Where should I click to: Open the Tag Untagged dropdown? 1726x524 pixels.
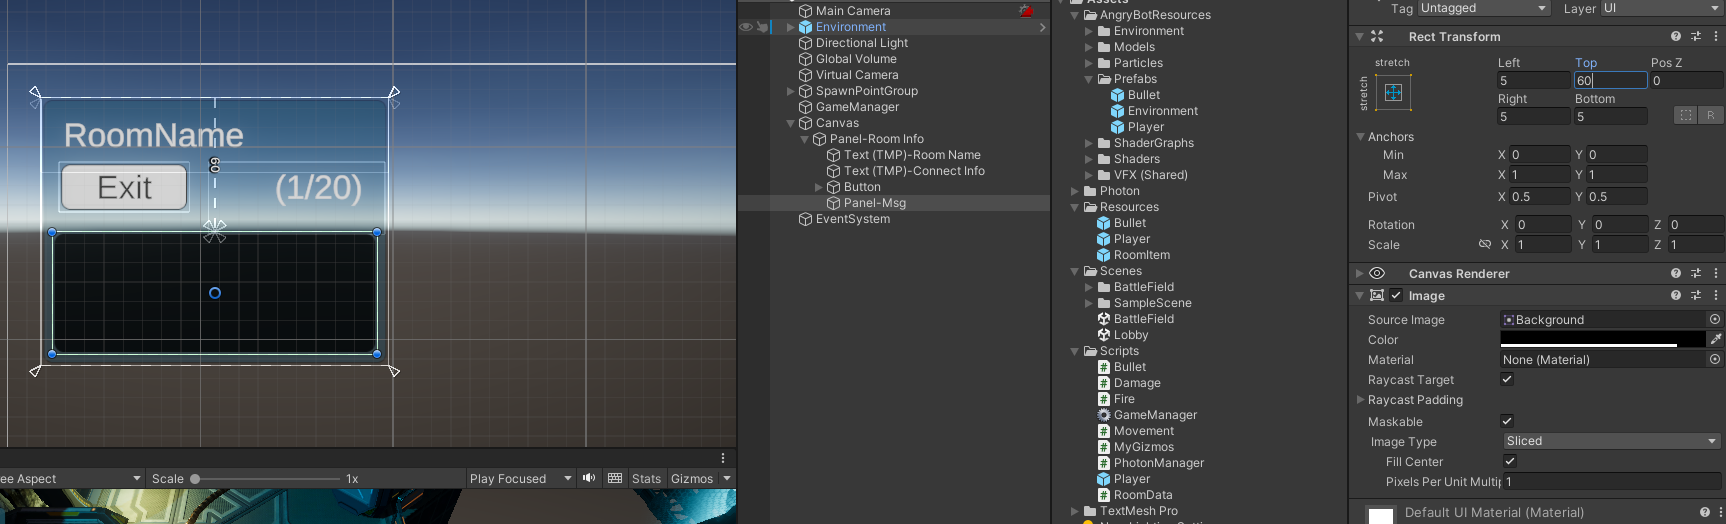pos(1484,8)
